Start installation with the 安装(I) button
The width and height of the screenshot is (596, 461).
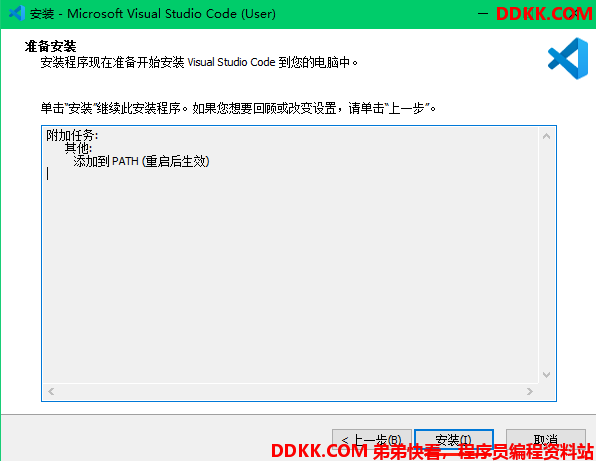point(453,440)
